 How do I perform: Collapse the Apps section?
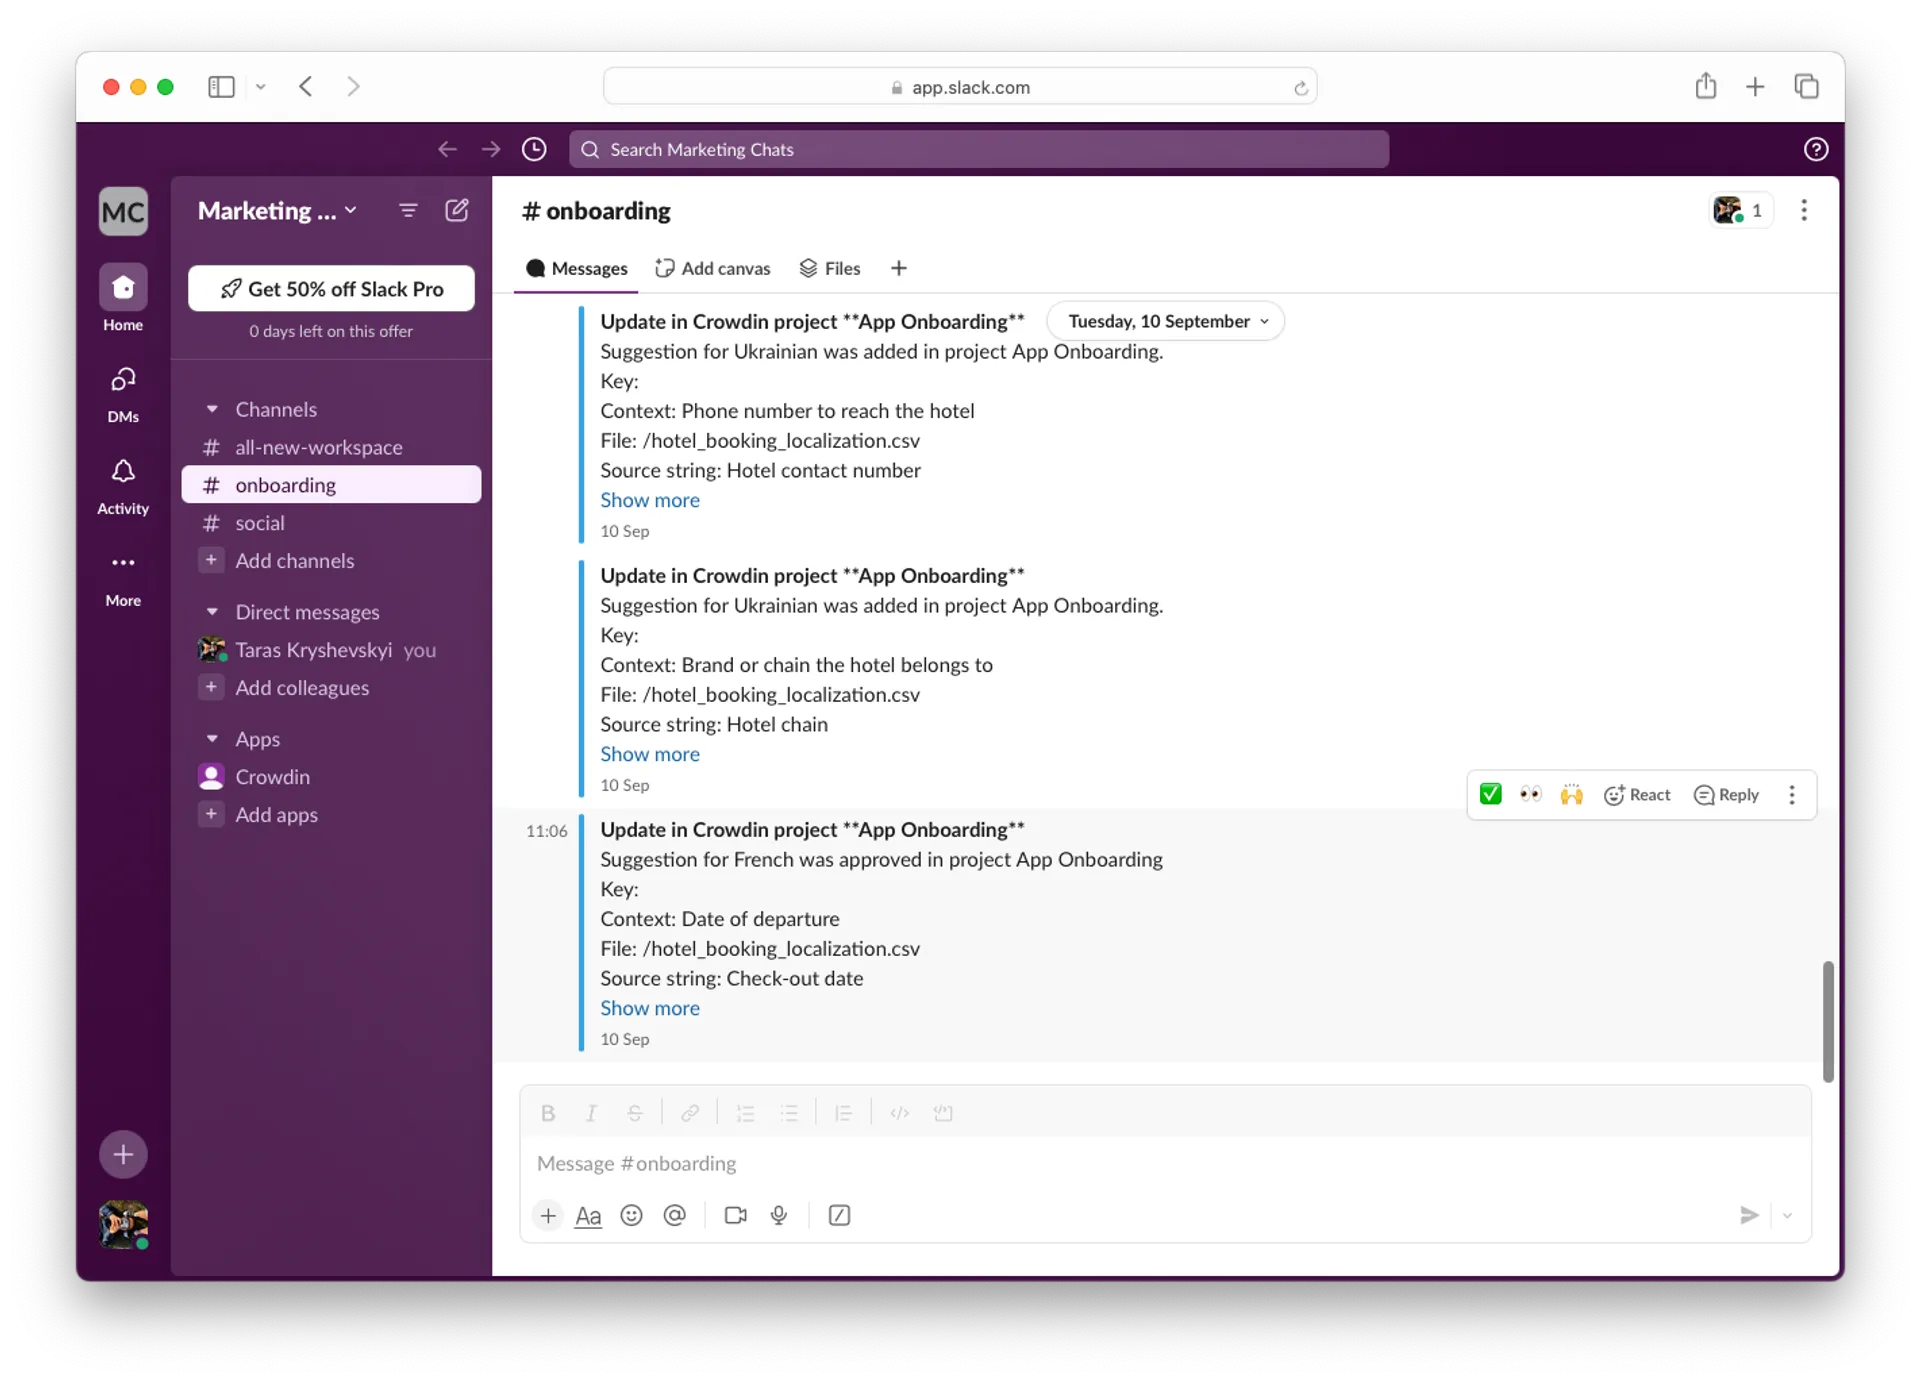[x=212, y=738]
